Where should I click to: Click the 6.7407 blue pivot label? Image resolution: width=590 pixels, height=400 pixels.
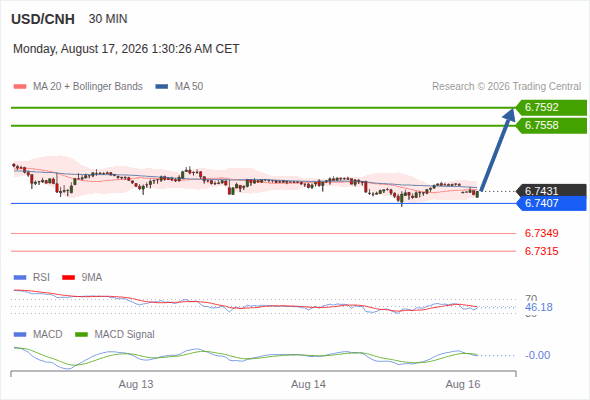coord(551,204)
